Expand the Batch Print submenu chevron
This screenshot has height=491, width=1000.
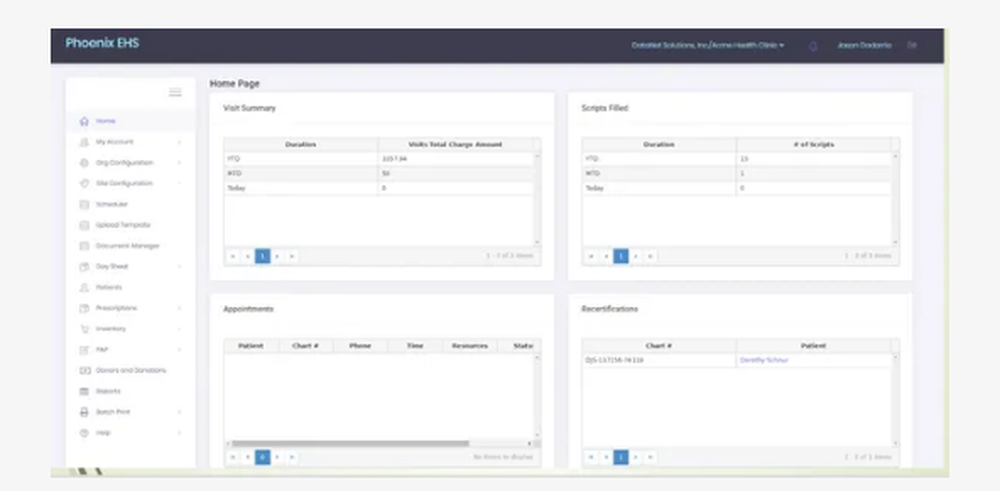[x=179, y=412]
